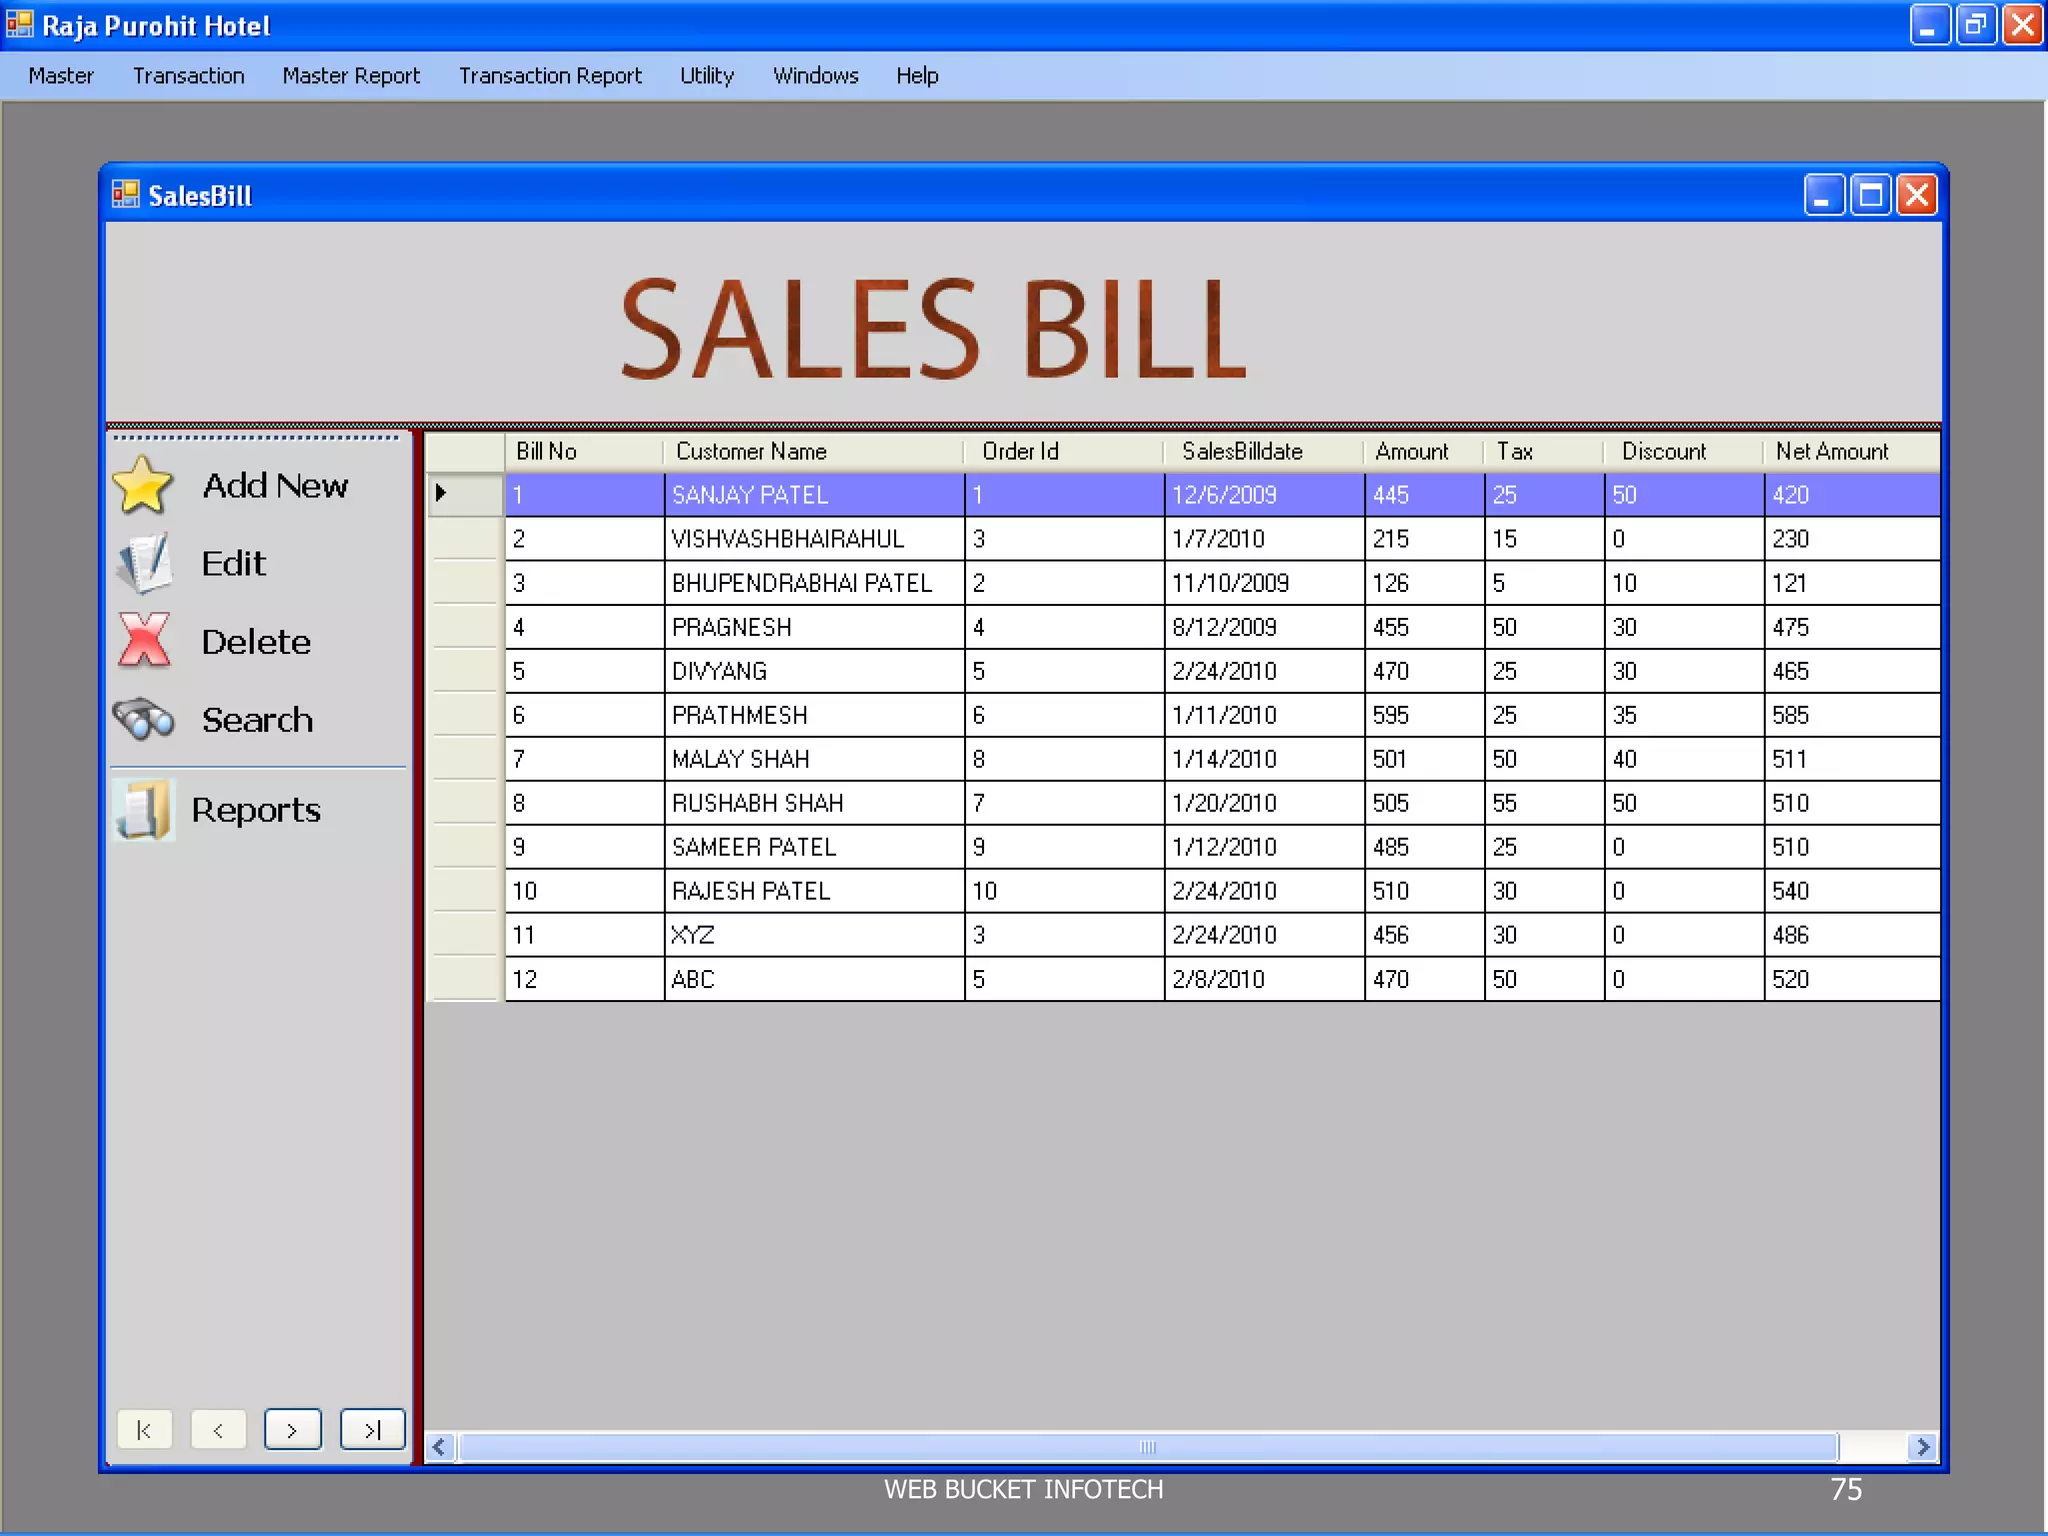Click net amount cell 585
The height and width of the screenshot is (1536, 2048).
(1852, 715)
